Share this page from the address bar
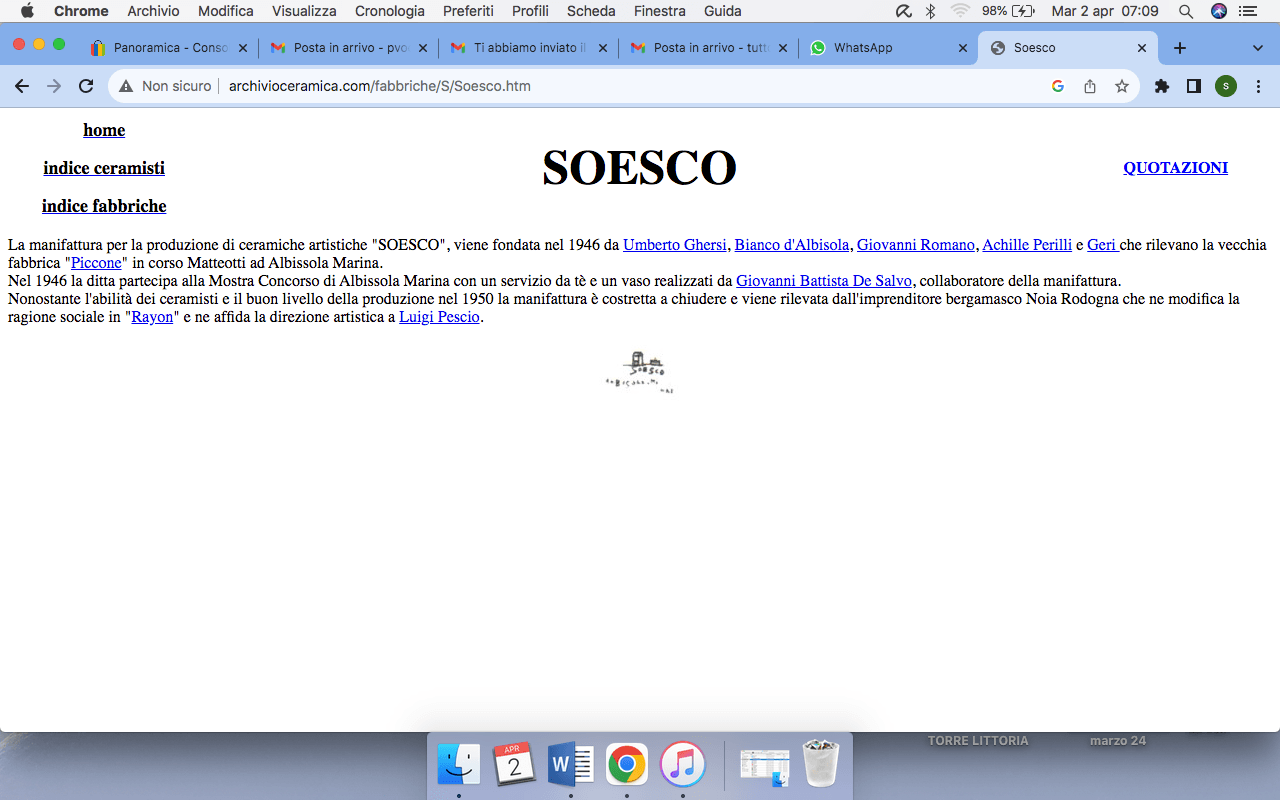The height and width of the screenshot is (800, 1280). pyautogui.click(x=1090, y=86)
